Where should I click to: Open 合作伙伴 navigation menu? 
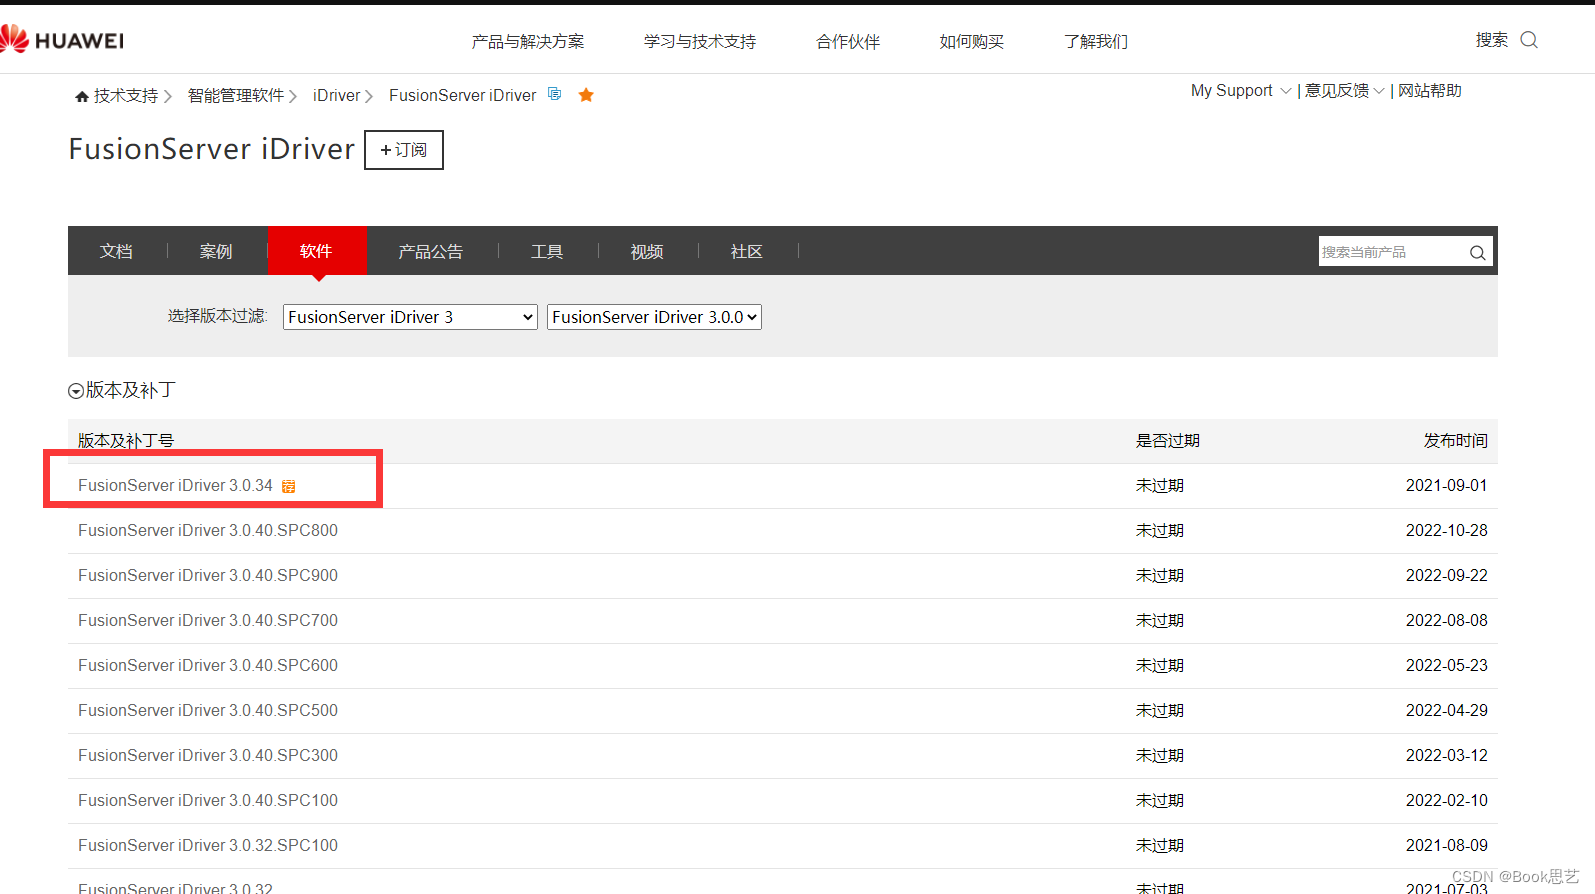848,41
